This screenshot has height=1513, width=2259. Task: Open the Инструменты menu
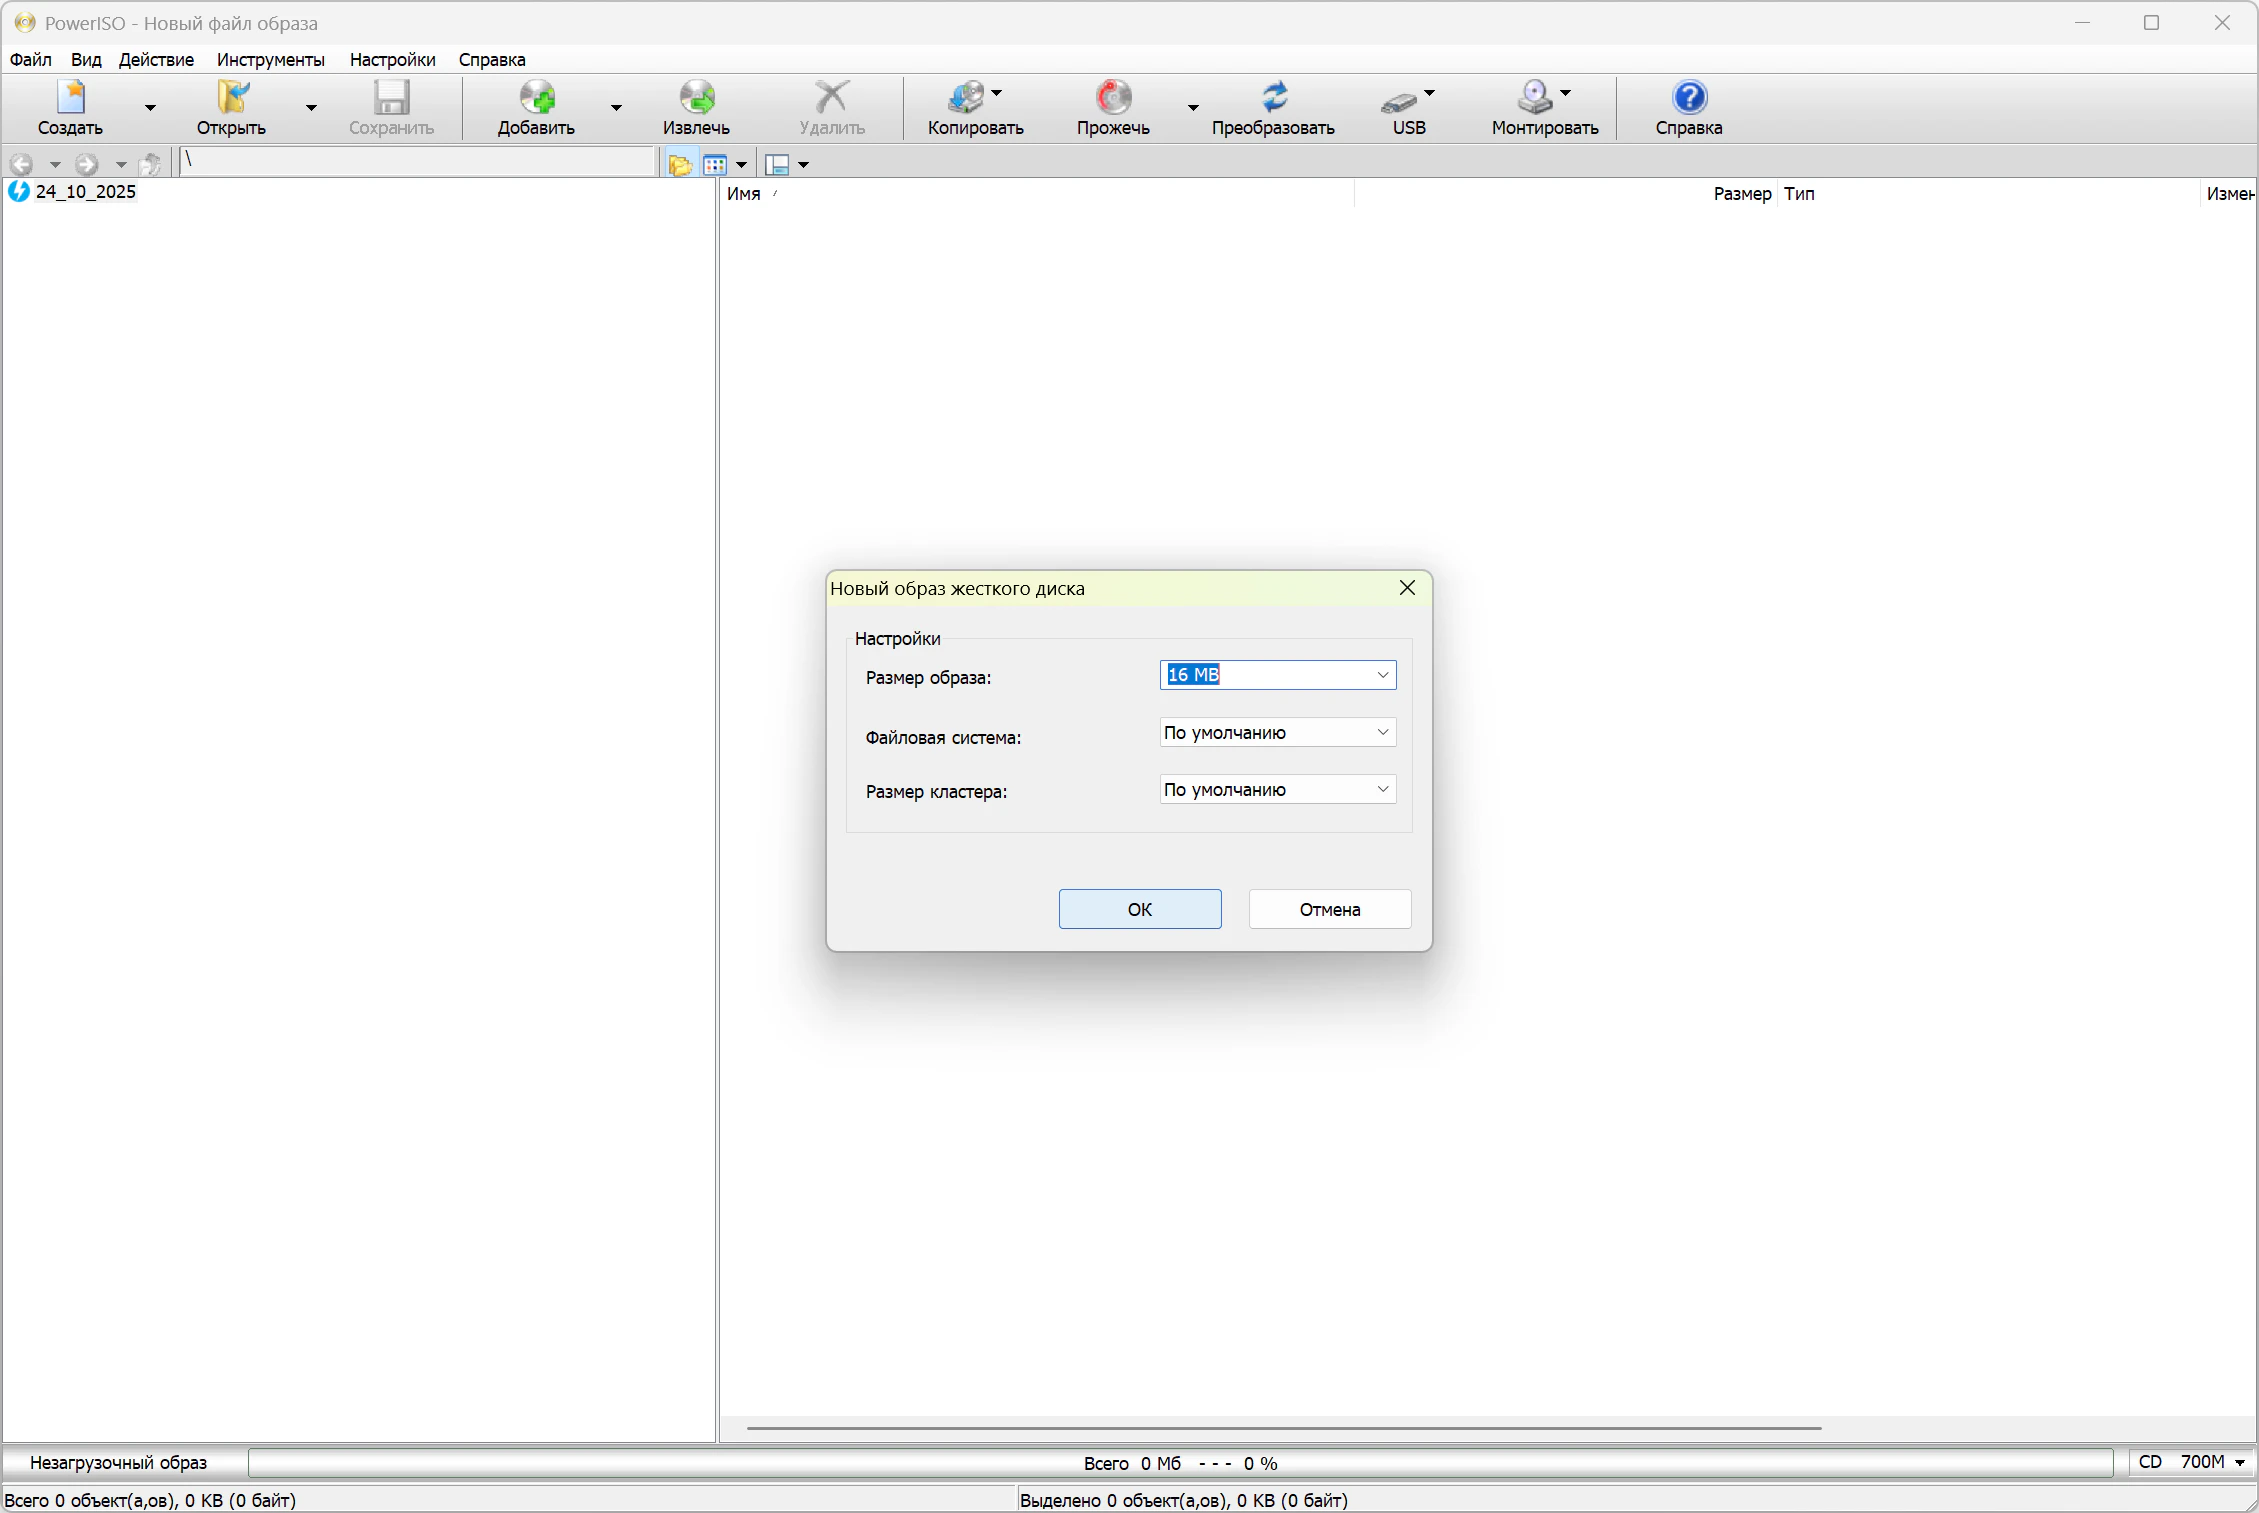(270, 60)
